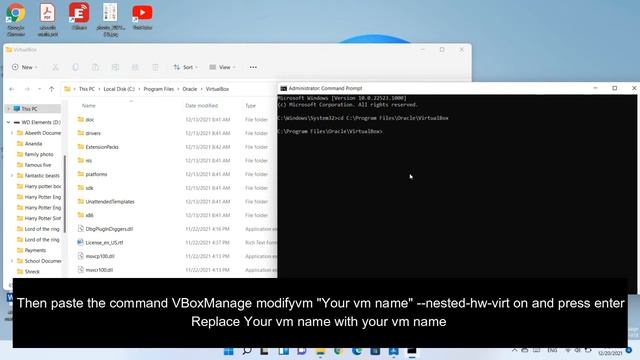640x360 pixels.
Task: Go forward in File Explorer
Action: click(x=27, y=89)
